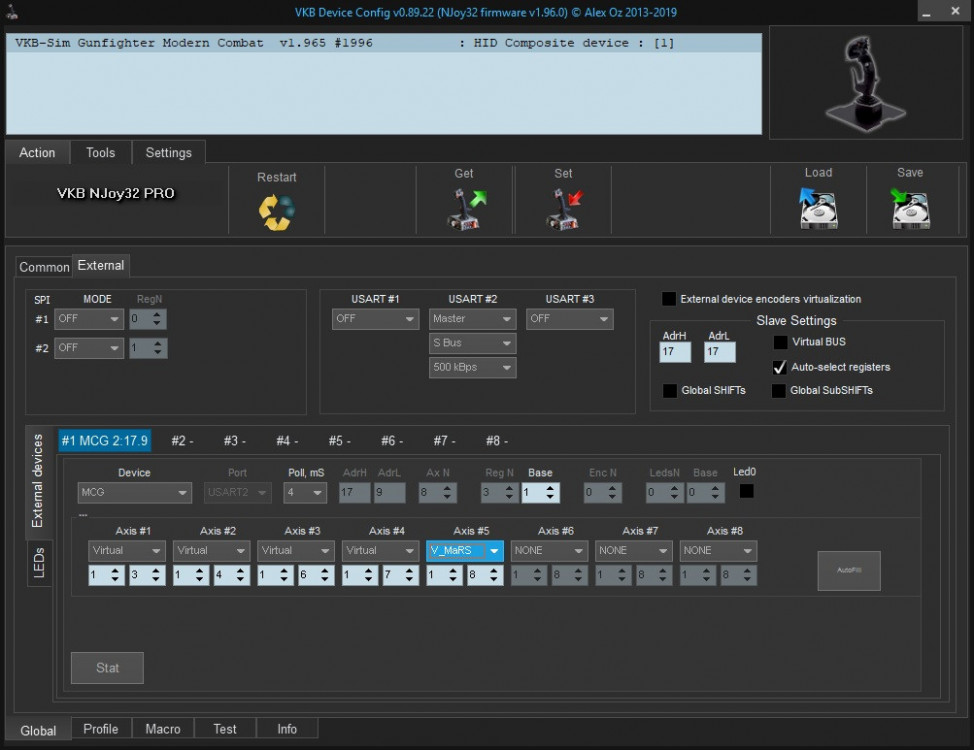Click the Save to disk icon
This screenshot has height=750, width=974.
pos(909,209)
